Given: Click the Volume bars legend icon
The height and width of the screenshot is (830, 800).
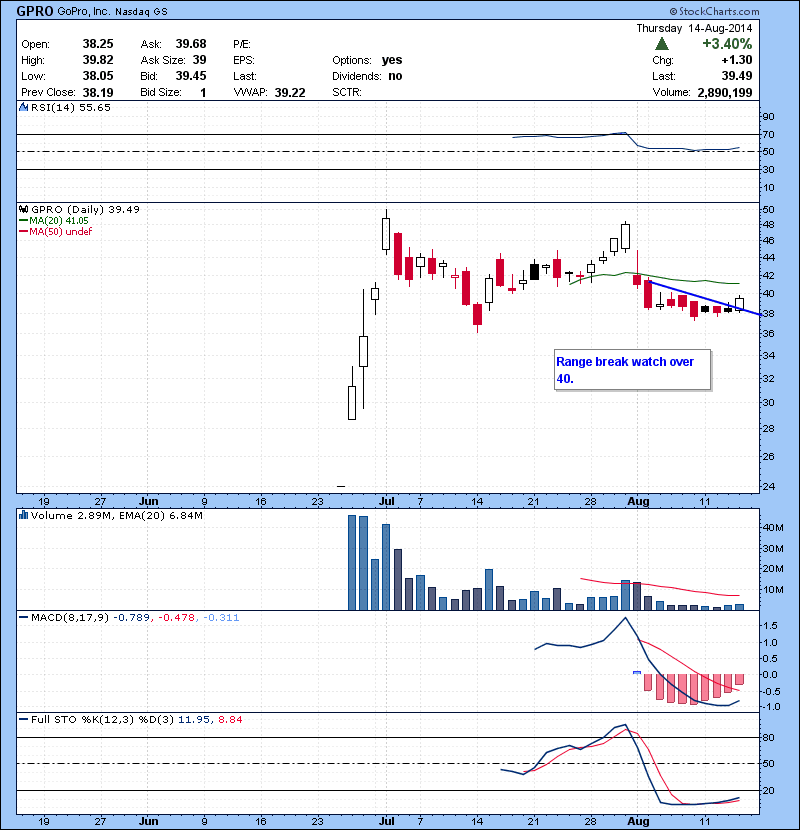Looking at the screenshot, I should tap(23, 515).
